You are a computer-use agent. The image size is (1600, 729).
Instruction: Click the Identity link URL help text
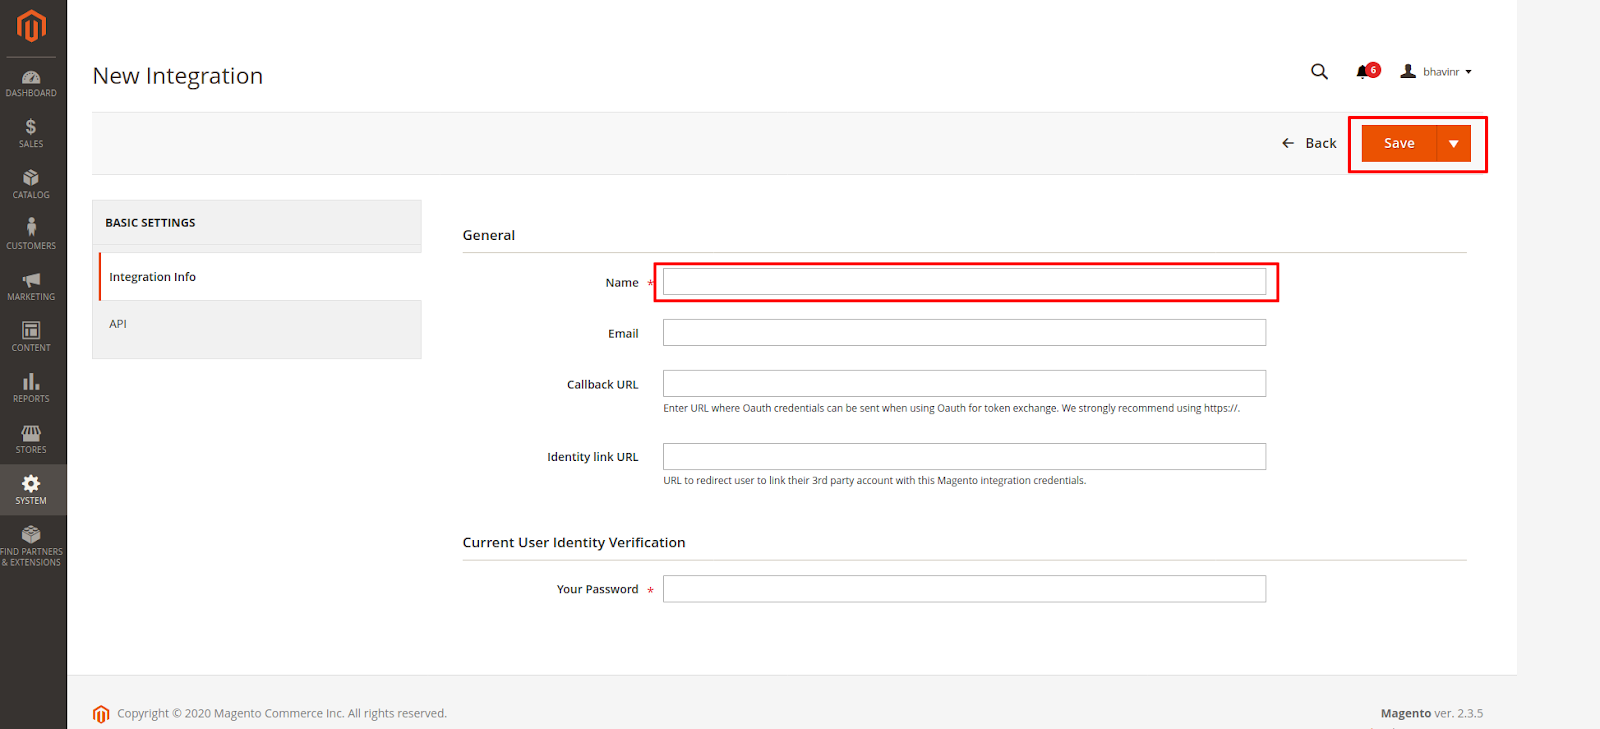coord(875,481)
